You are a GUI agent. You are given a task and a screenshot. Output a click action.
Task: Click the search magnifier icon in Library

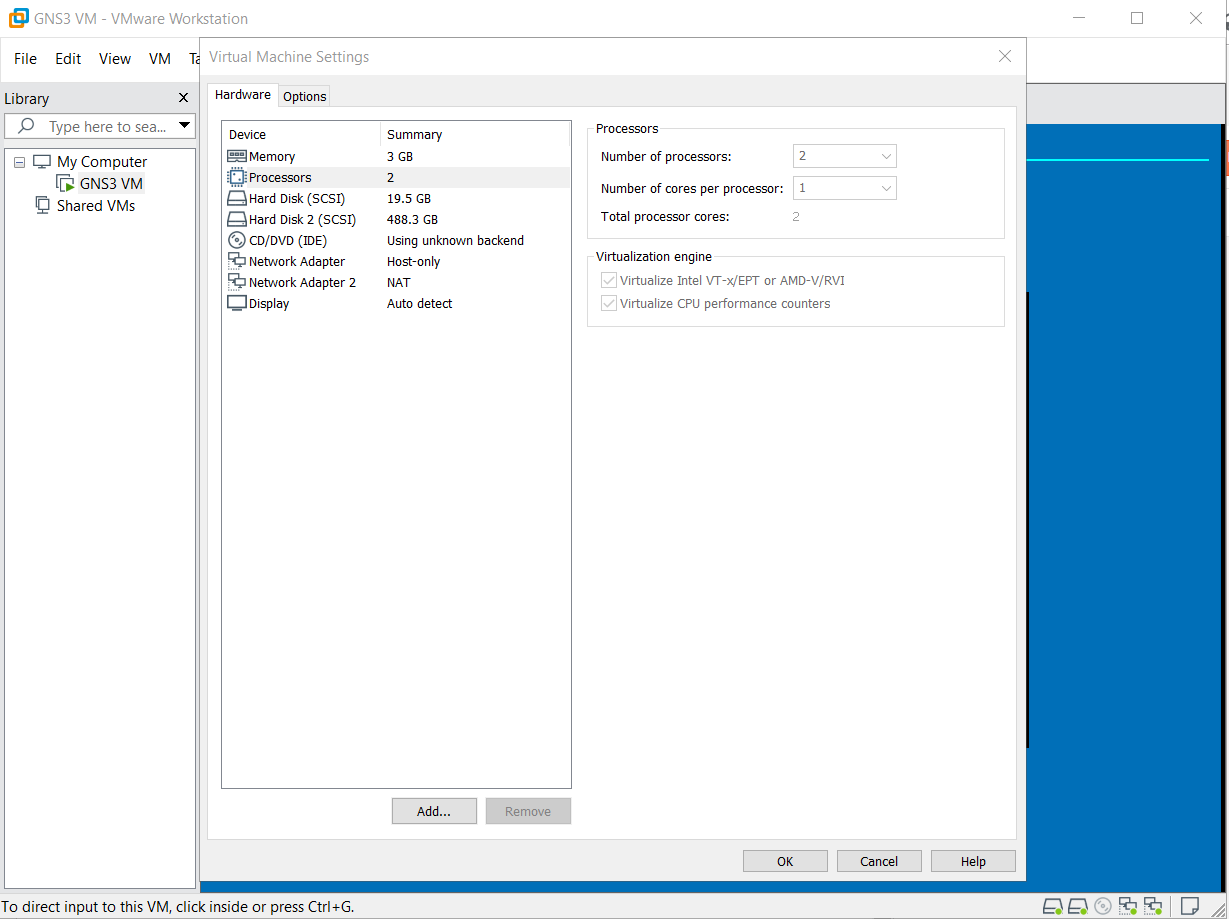point(27,126)
